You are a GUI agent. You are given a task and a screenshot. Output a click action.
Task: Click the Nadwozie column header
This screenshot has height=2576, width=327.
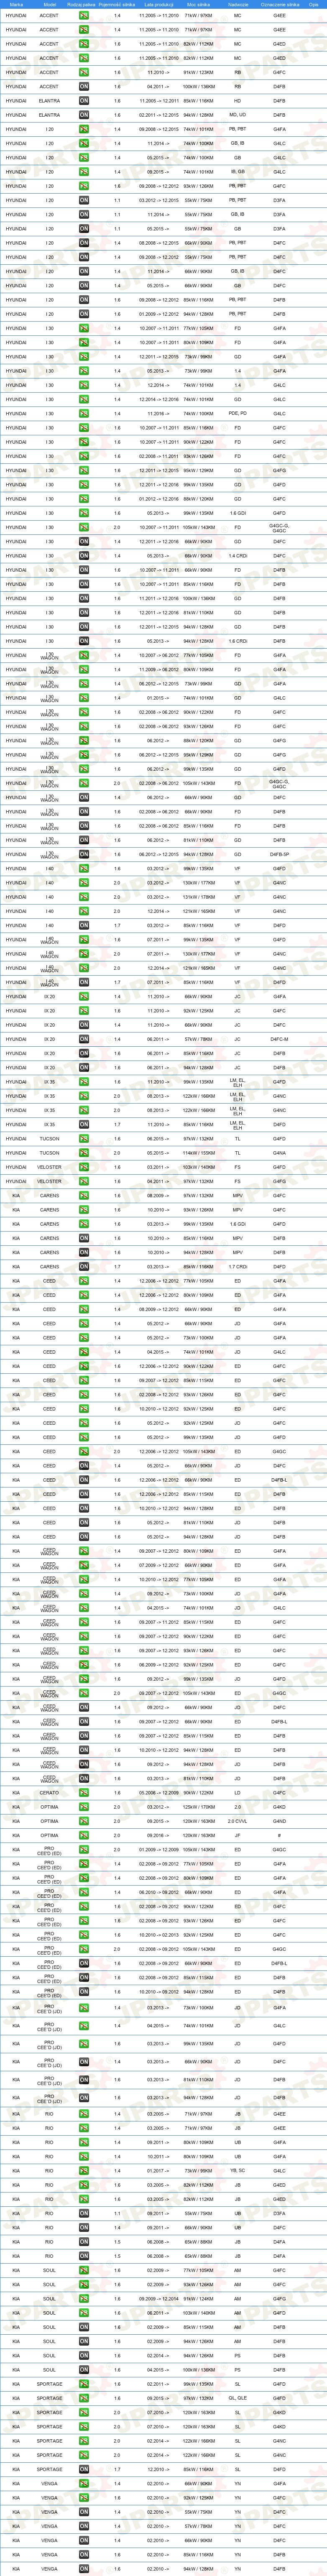click(x=237, y=4)
